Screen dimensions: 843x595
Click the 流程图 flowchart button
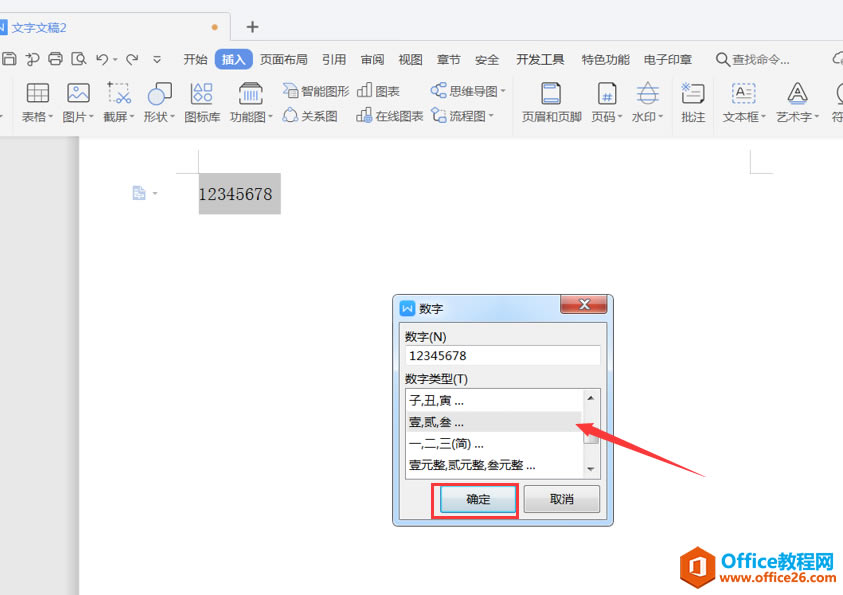[x=459, y=116]
